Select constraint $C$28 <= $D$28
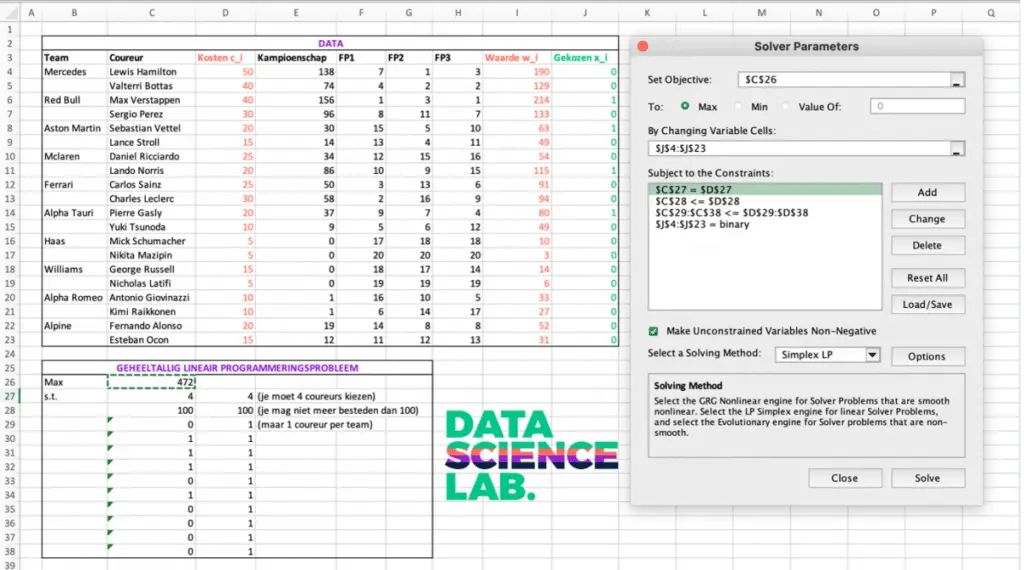The image size is (1024, 570). [x=765, y=201]
